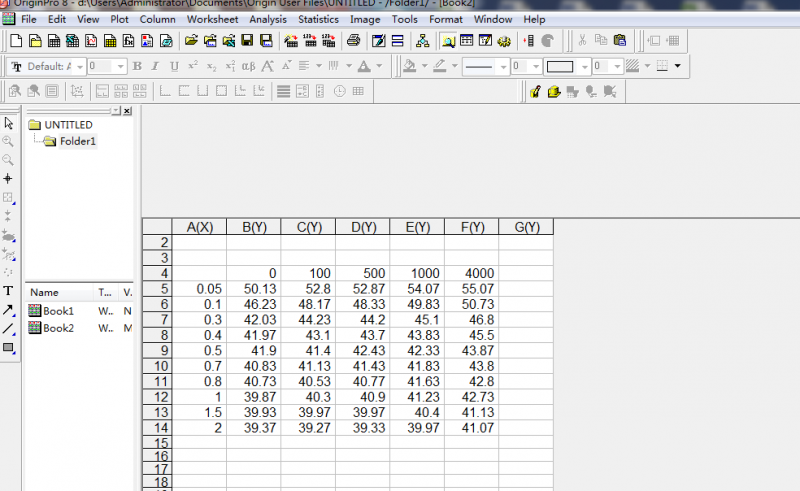
Task: Click the Add New Columns icon
Action: tap(529, 41)
